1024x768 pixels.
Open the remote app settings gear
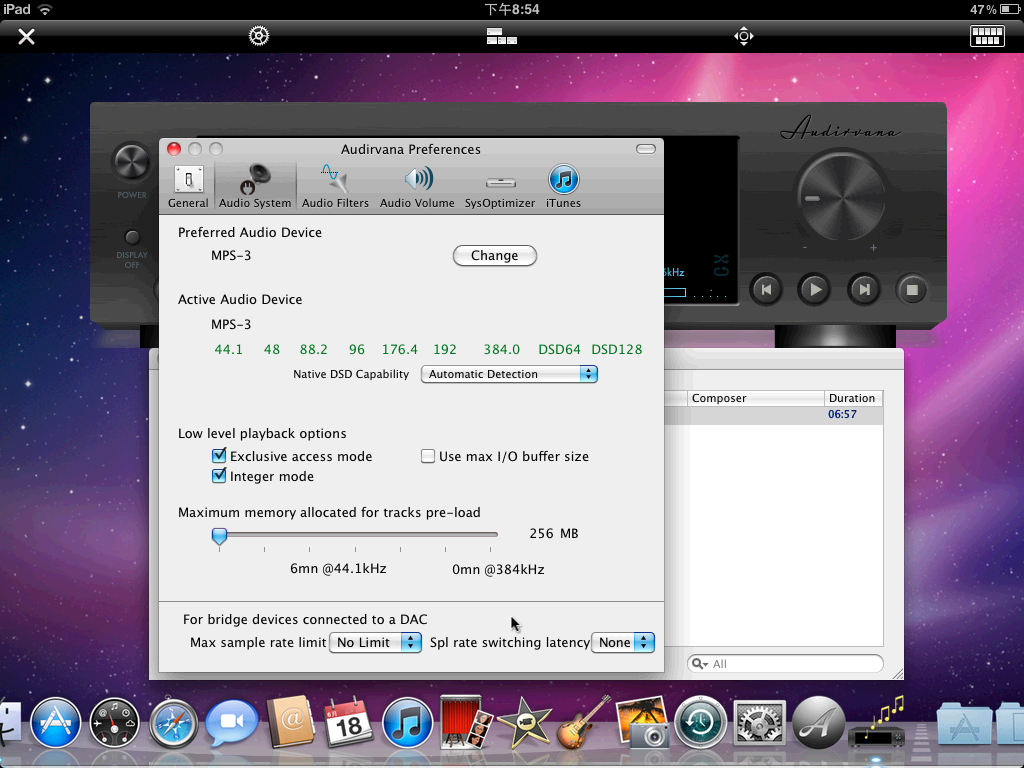259,36
